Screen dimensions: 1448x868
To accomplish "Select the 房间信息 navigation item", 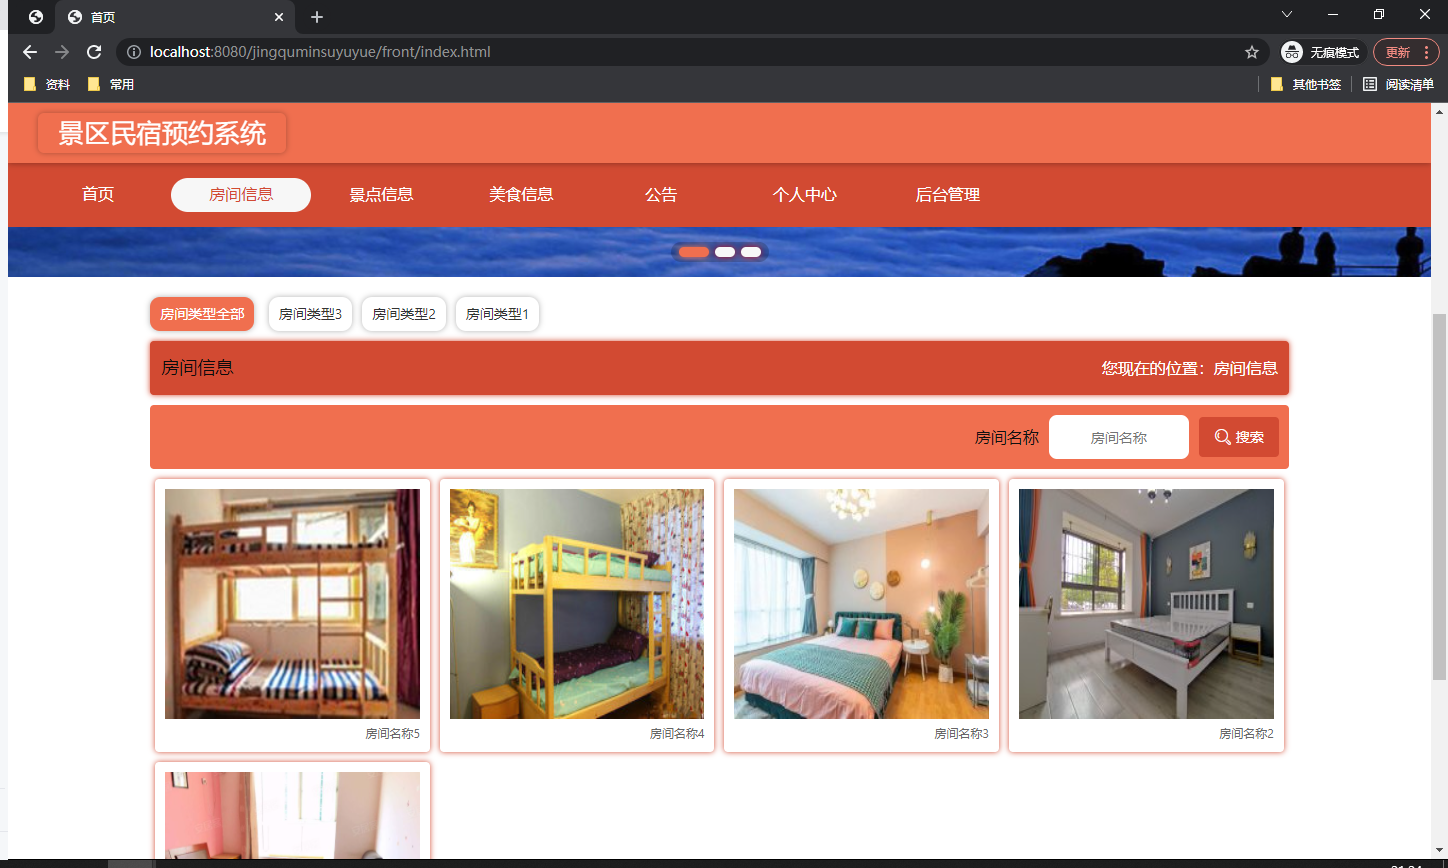I will 241,195.
